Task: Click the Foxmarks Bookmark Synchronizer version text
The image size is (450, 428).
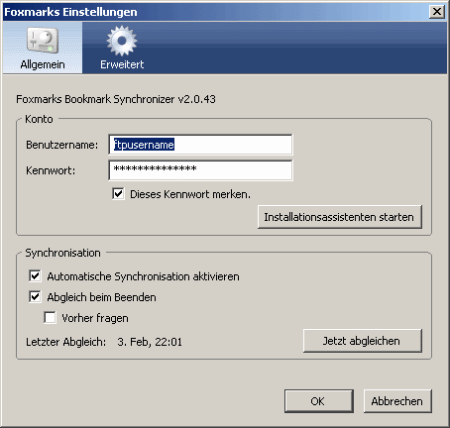Action: [116, 99]
